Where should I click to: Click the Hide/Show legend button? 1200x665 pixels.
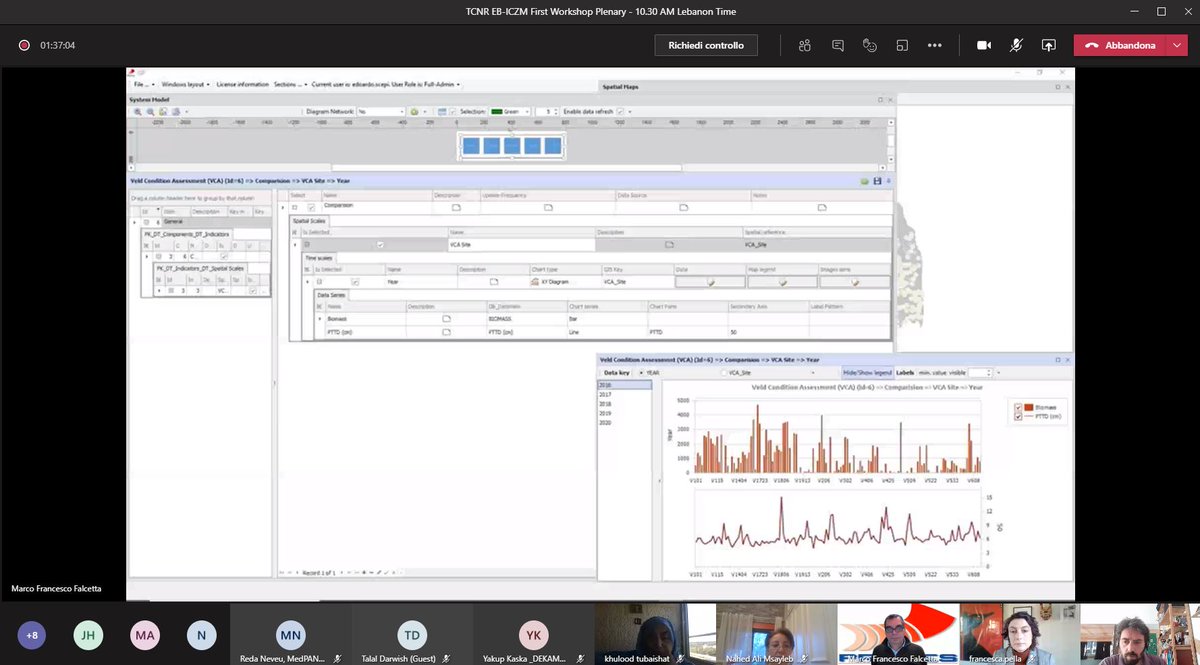[867, 372]
